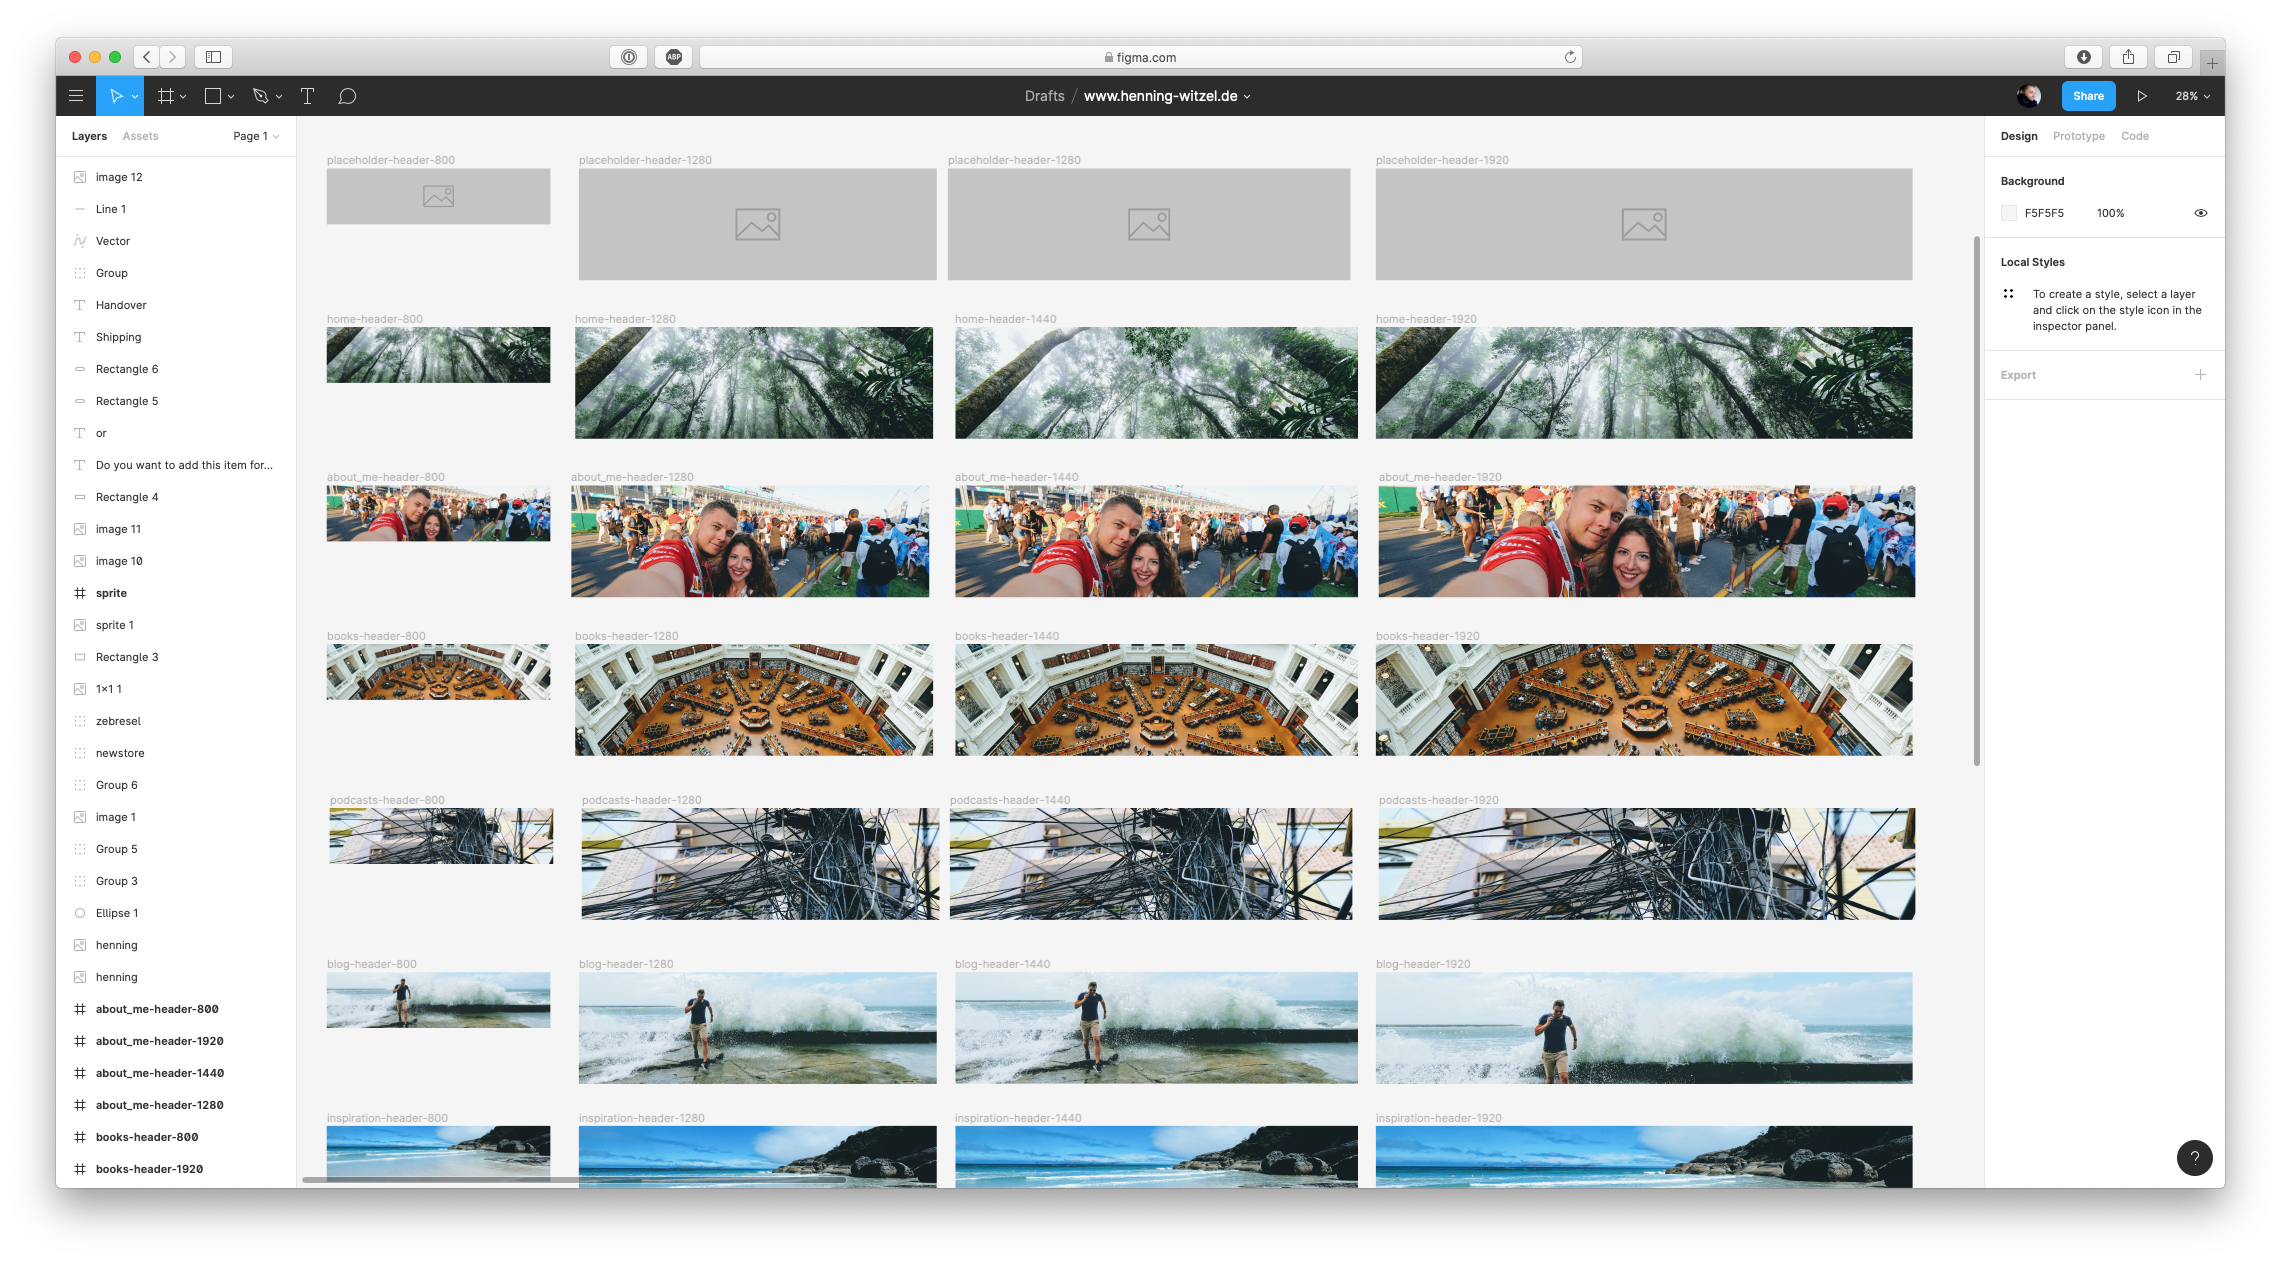Add an export setting with plus
Image resolution: width=2281 pixels, height=1262 pixels.
[2200, 375]
